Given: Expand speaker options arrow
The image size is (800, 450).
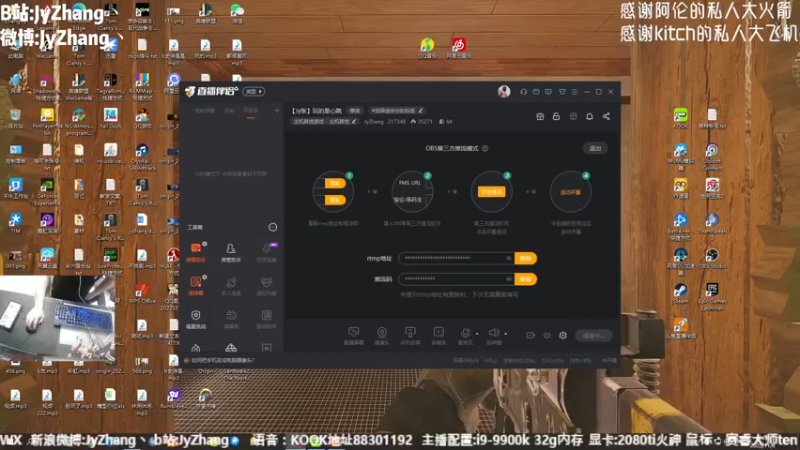Looking at the screenshot, I should [x=506, y=334].
